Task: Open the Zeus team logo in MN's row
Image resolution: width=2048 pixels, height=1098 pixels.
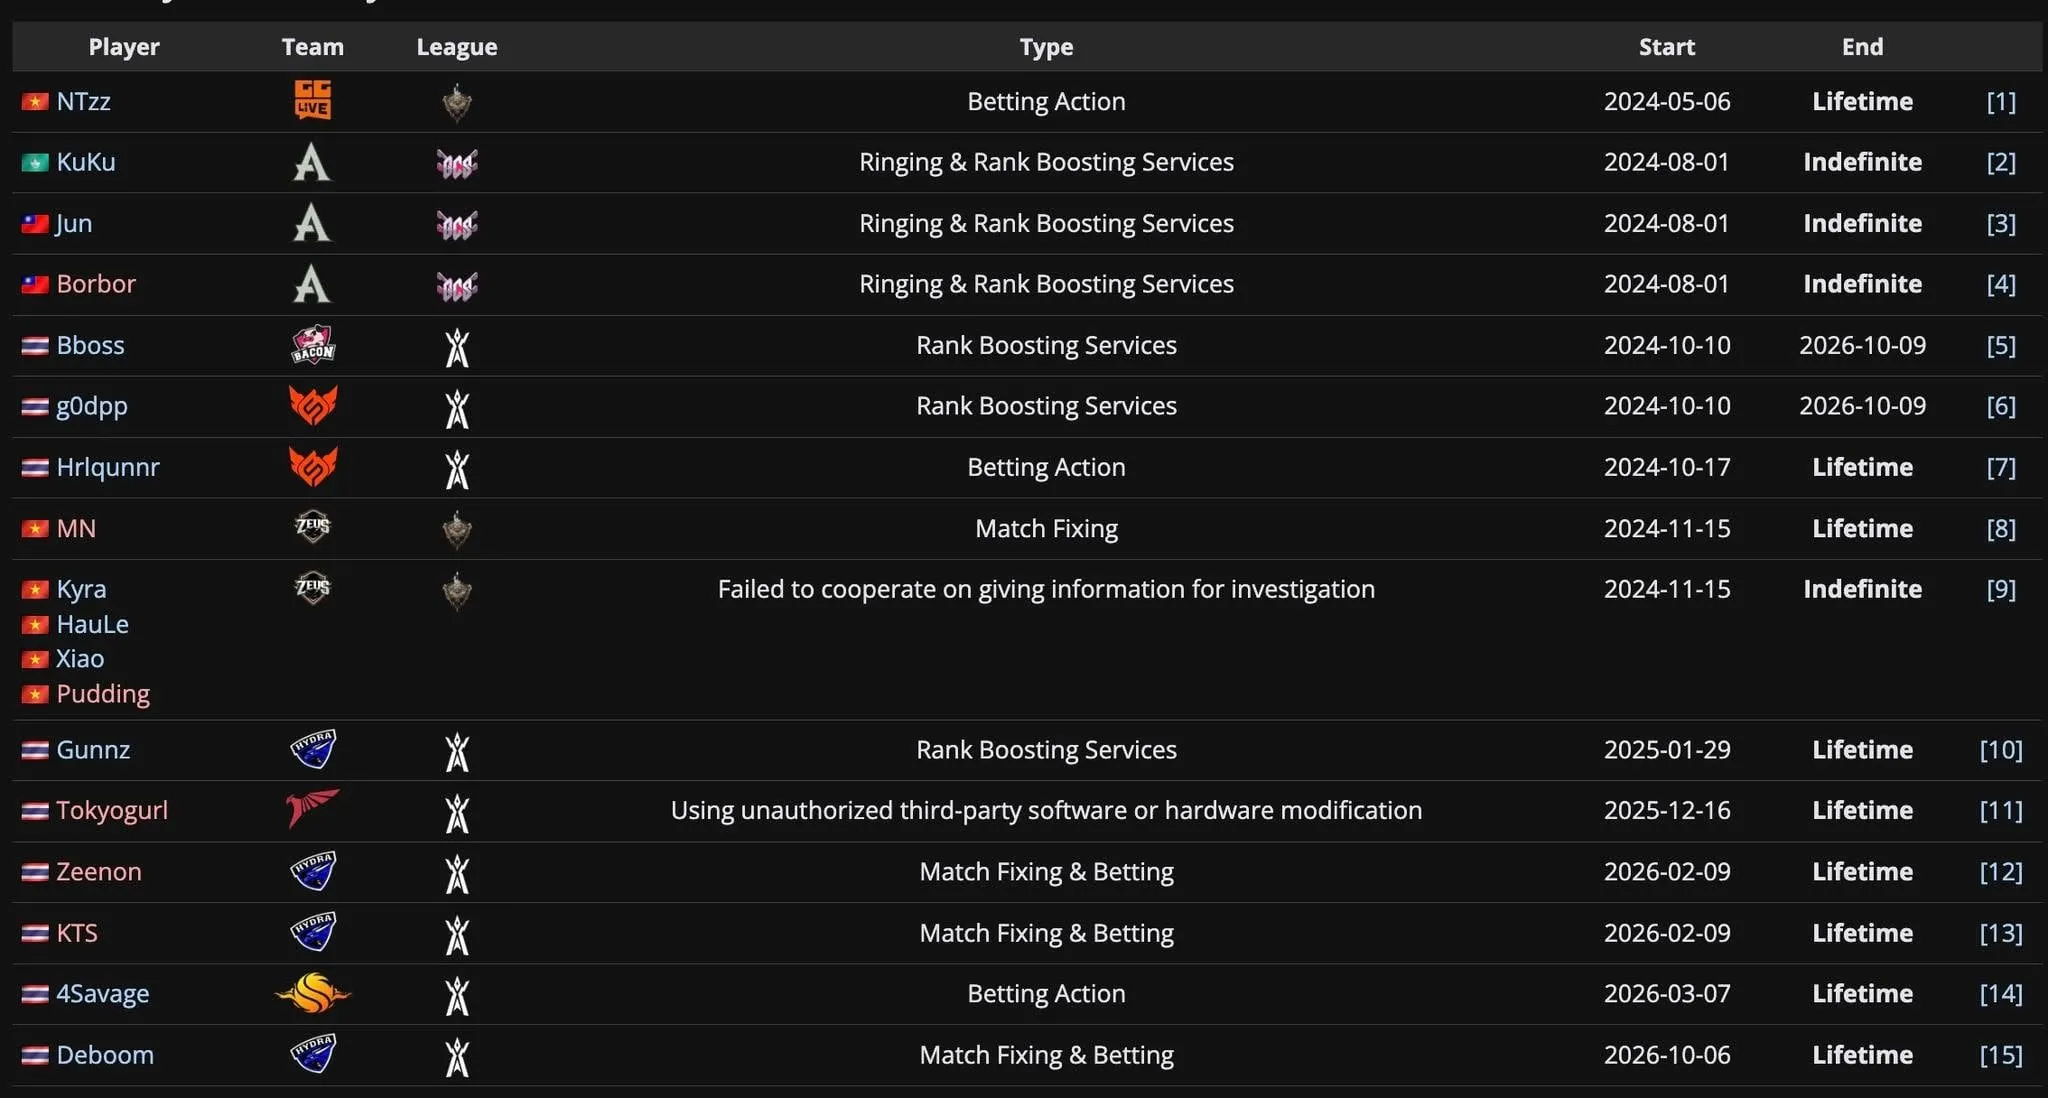Action: pyautogui.click(x=312, y=527)
